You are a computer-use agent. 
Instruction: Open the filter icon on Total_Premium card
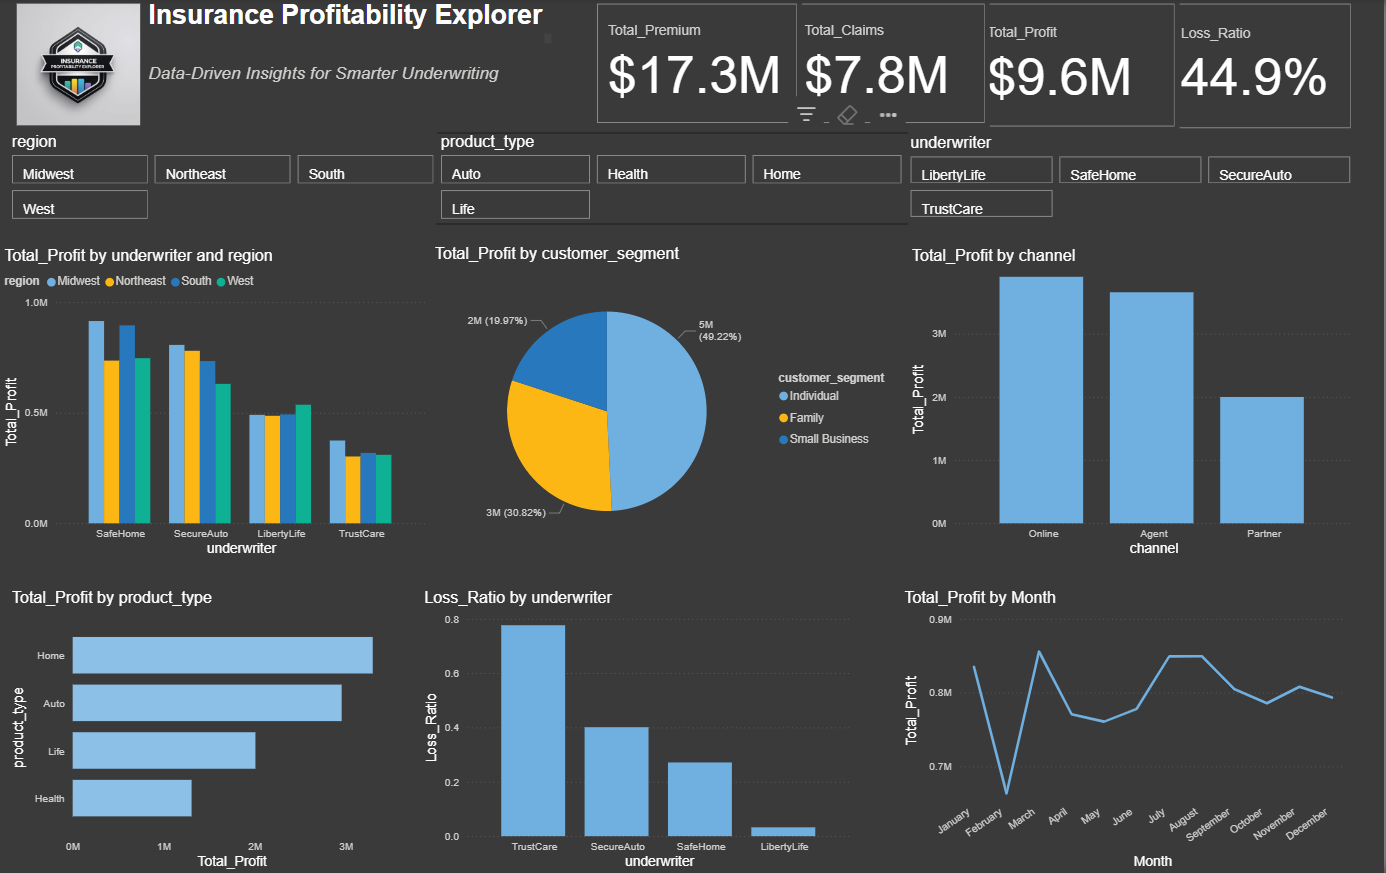[x=807, y=114]
